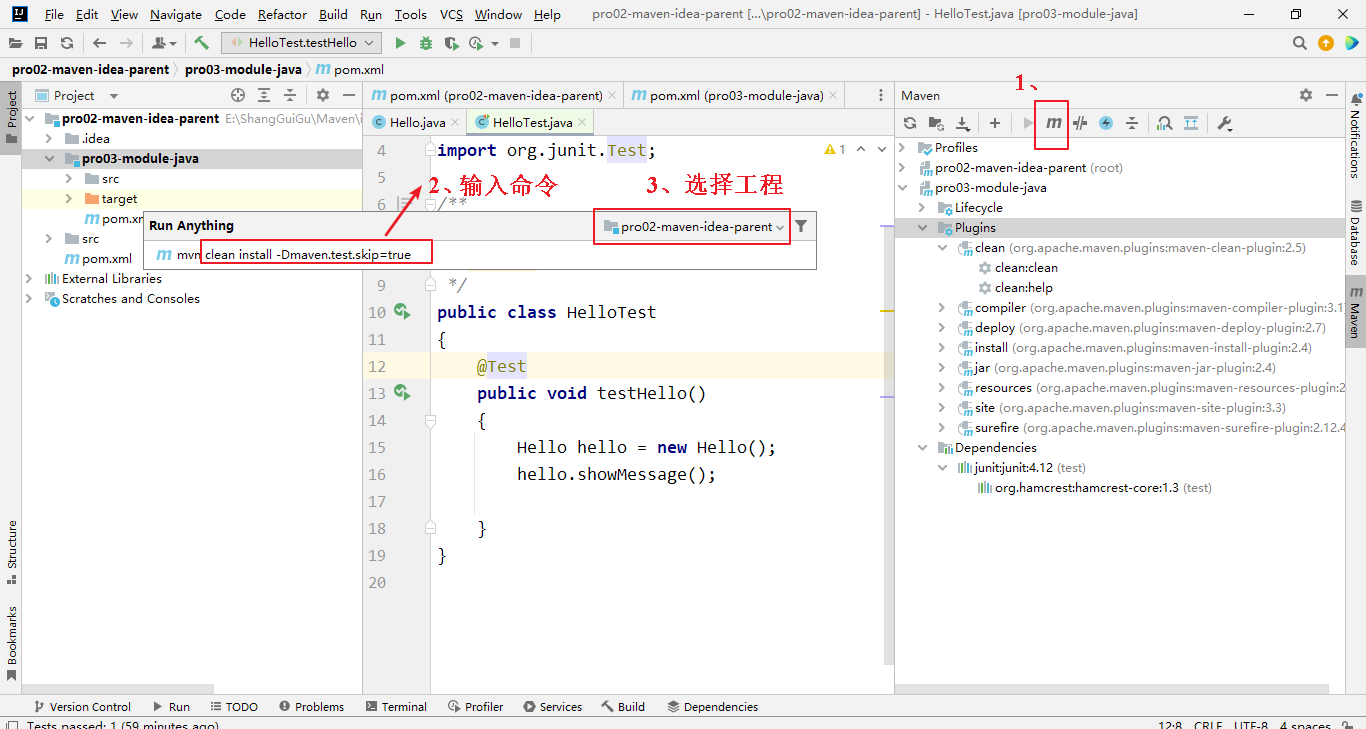
Task: Run HelloTest.testHello with green play button
Action: (x=400, y=43)
